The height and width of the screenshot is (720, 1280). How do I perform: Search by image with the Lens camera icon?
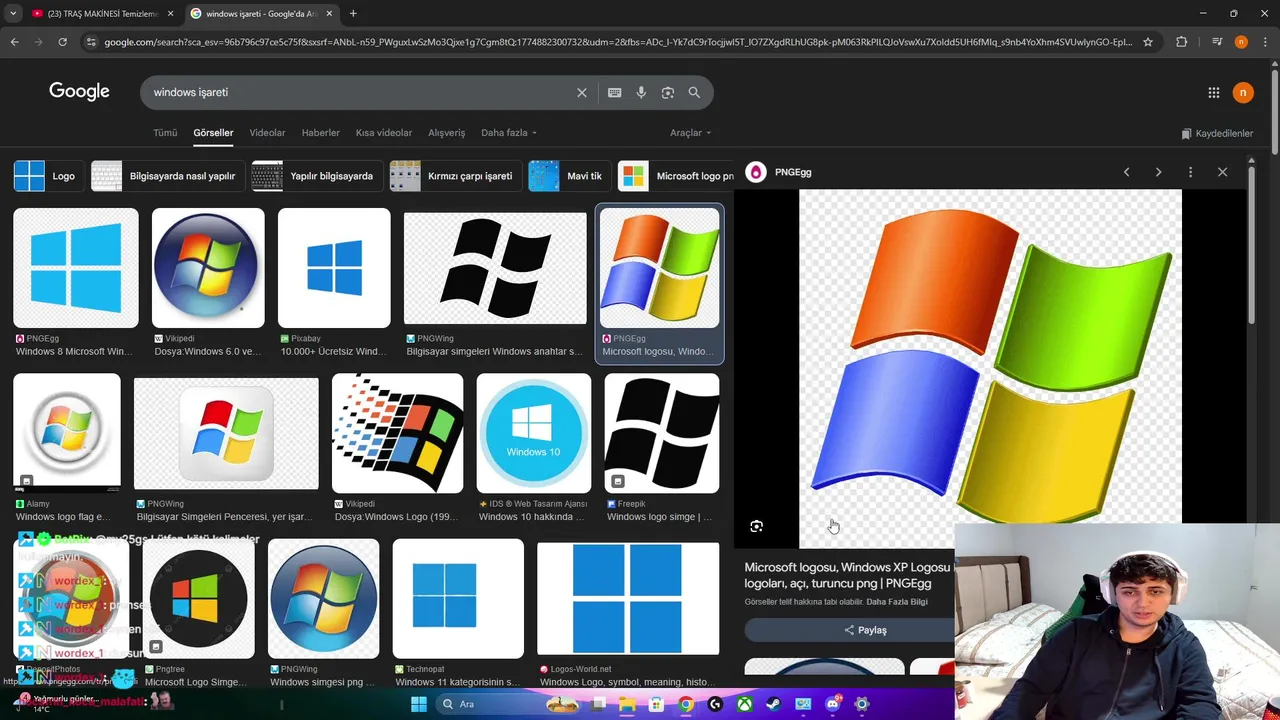[x=668, y=92]
